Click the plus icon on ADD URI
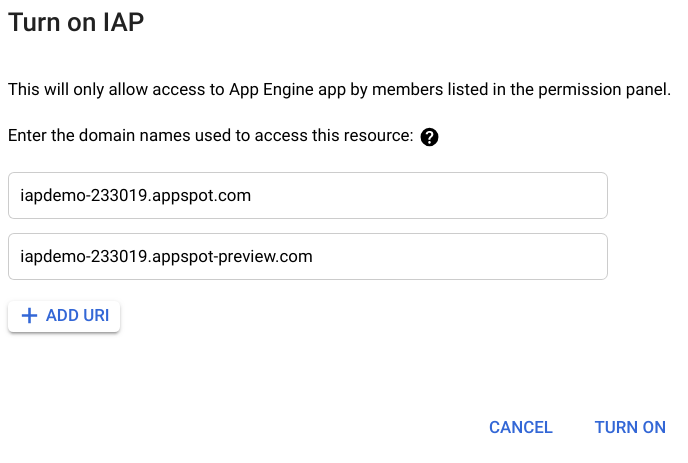 (29, 316)
